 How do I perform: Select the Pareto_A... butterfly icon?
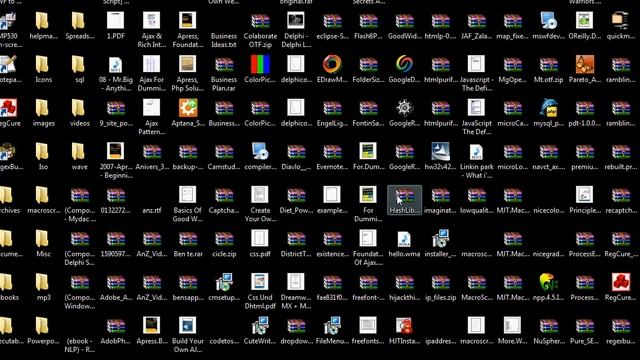(584, 64)
